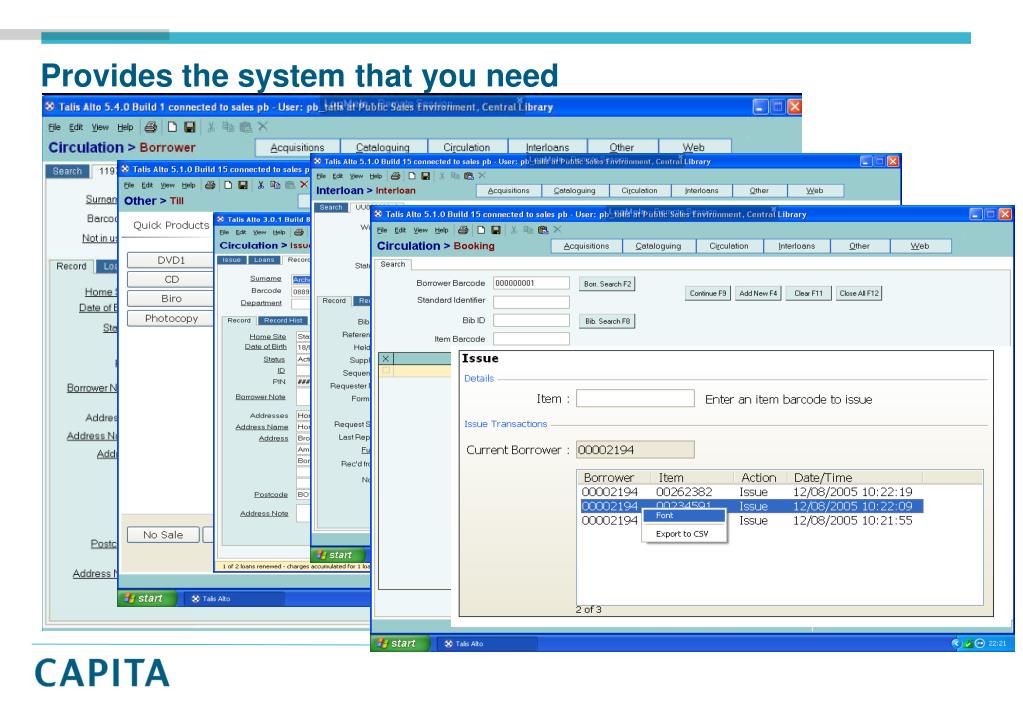Click Clear F11 button
1023x708 pixels.
pos(808,294)
